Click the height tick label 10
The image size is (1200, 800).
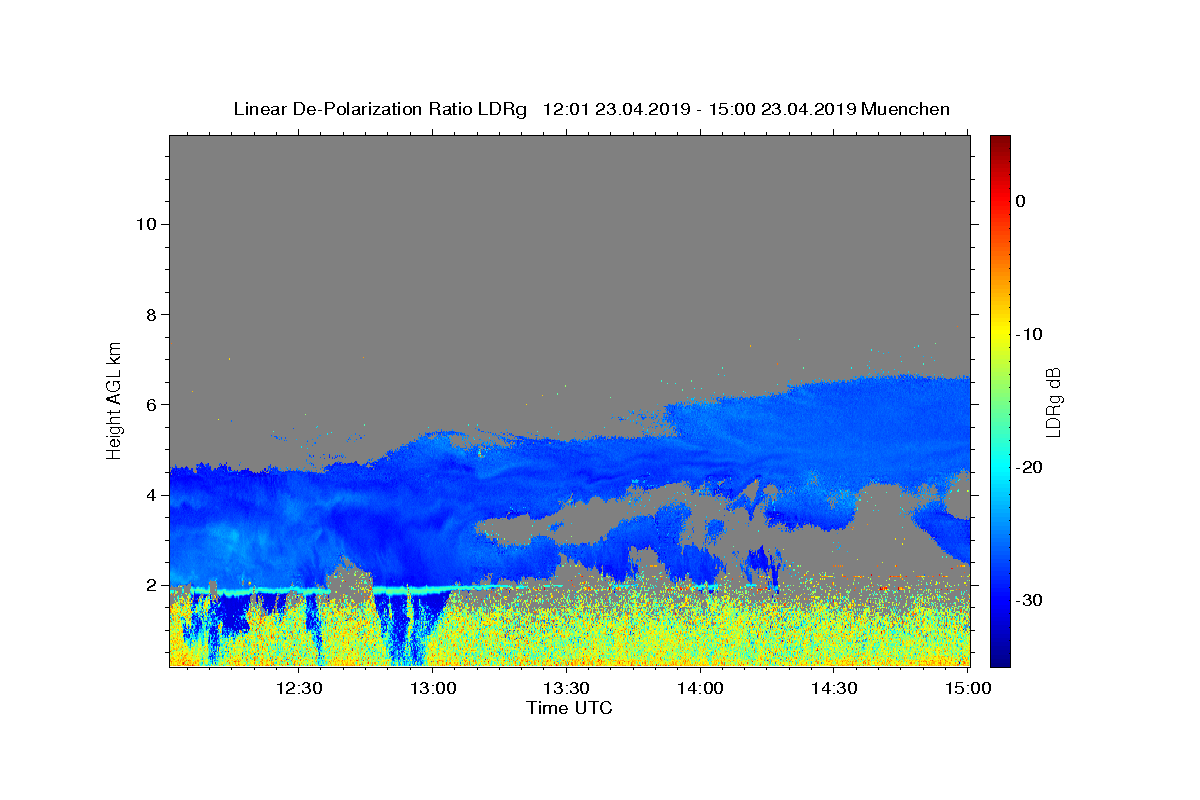[x=145, y=224]
